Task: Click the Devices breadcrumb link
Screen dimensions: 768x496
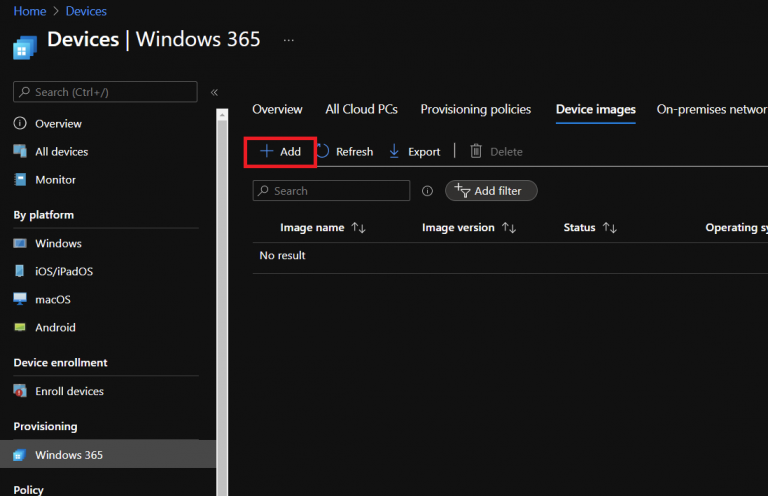Action: click(x=86, y=11)
